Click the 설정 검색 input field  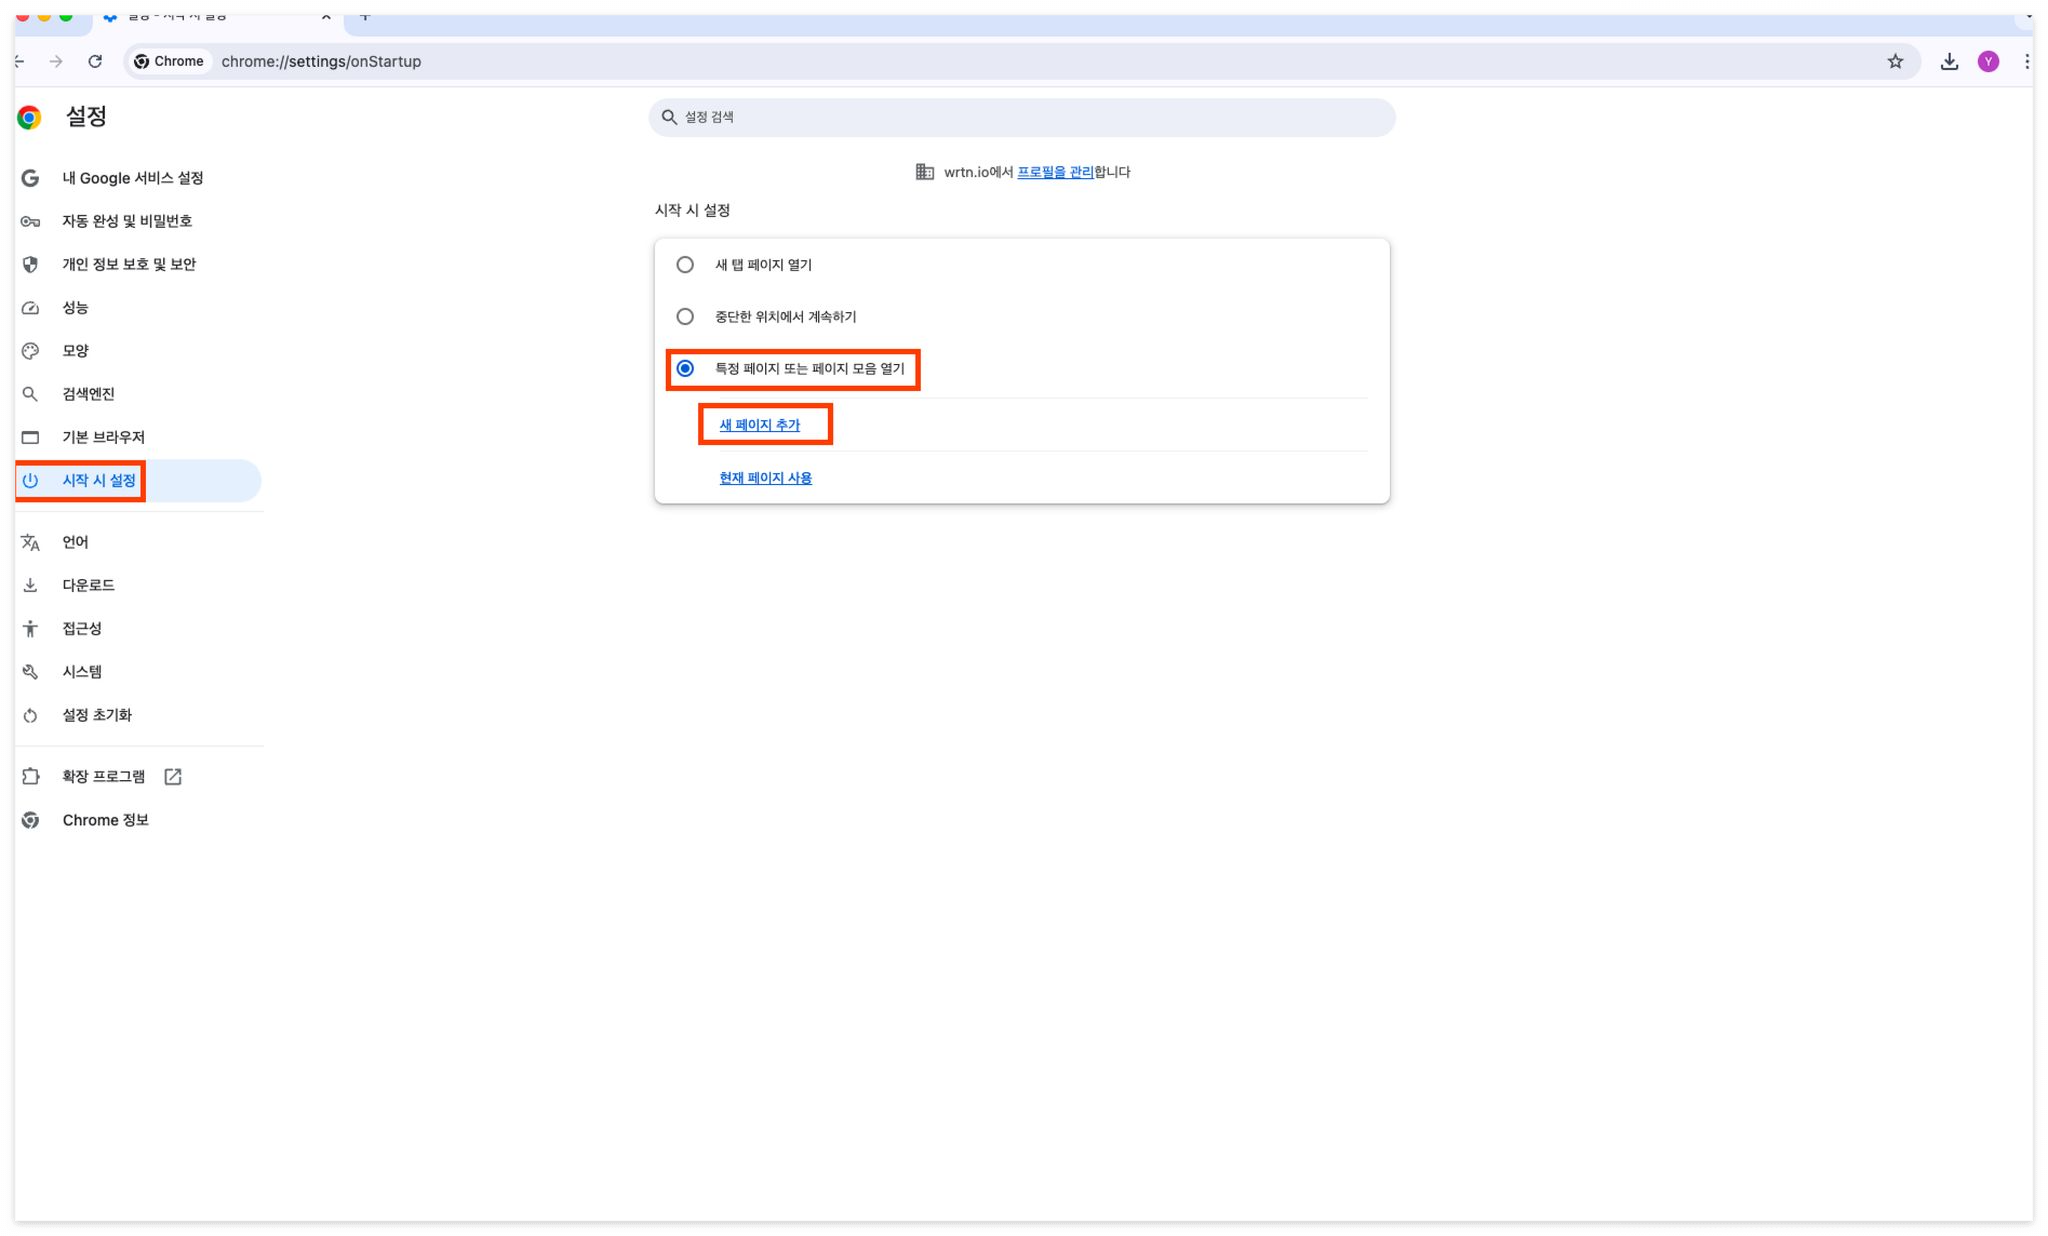pos(1020,117)
